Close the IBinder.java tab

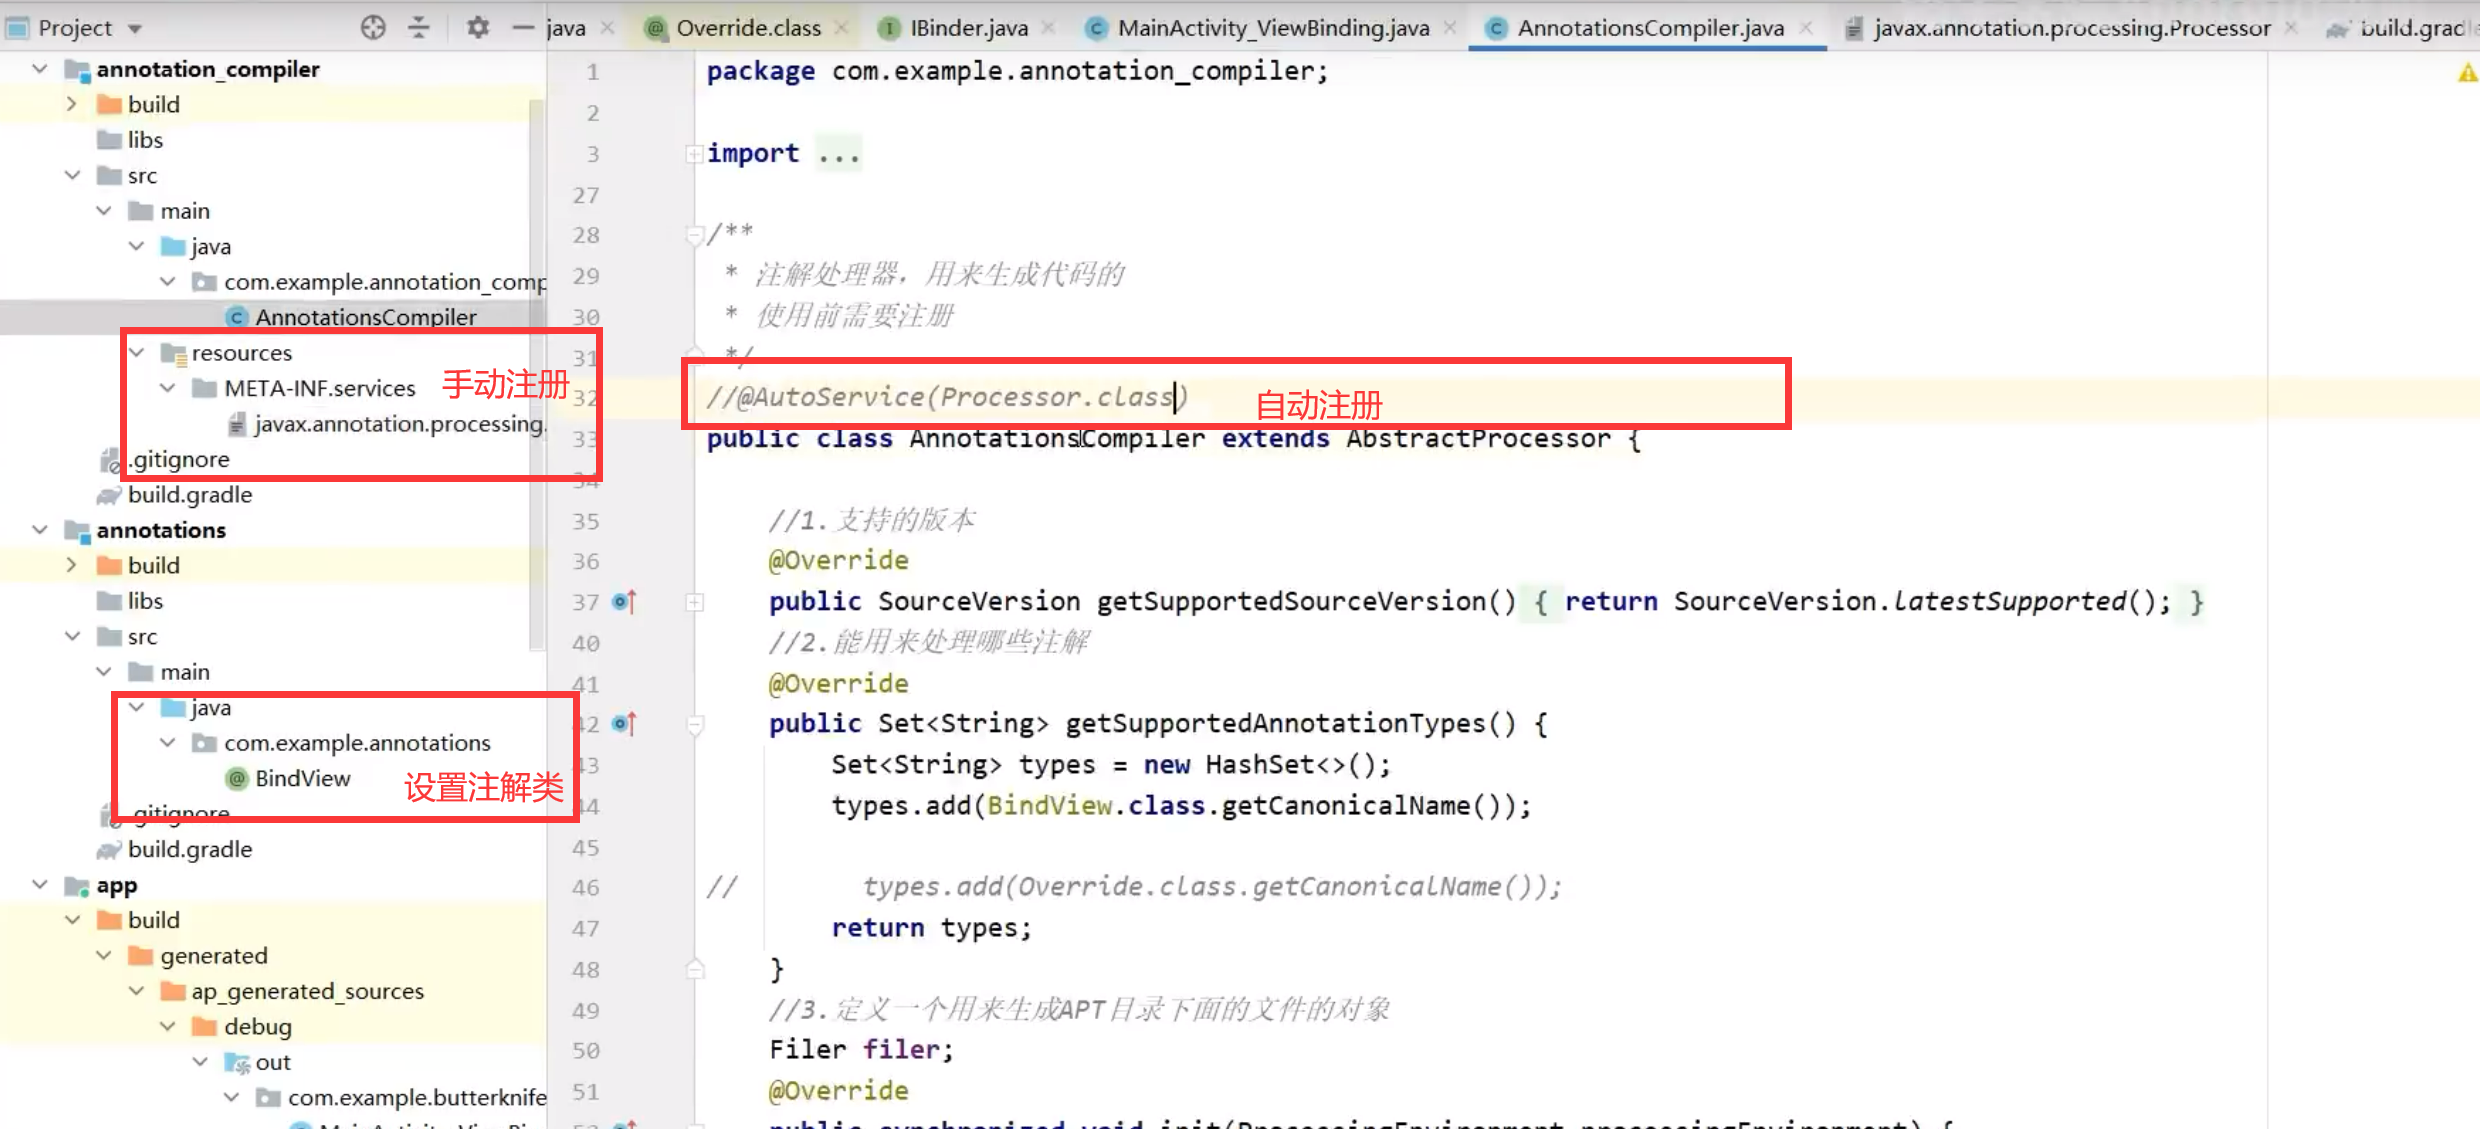pos(1048,28)
